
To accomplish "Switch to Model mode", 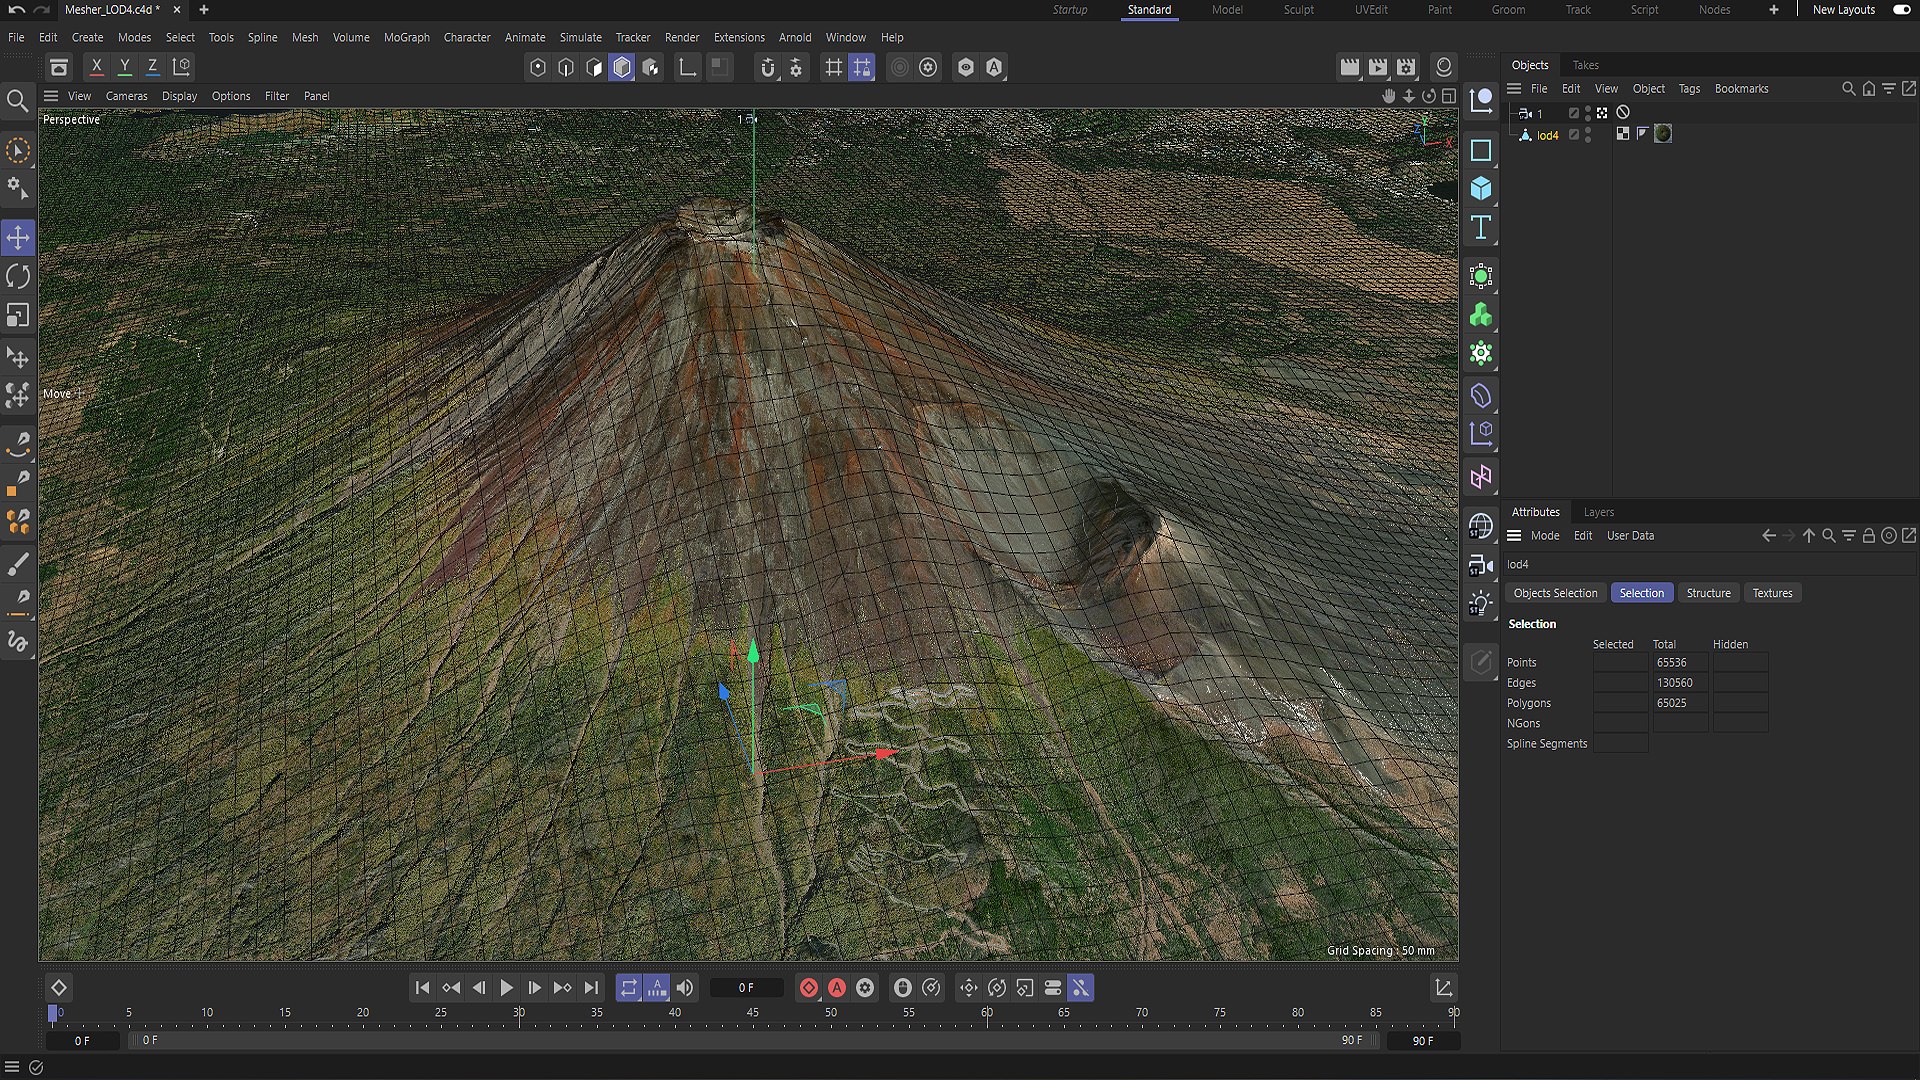I will [x=622, y=67].
